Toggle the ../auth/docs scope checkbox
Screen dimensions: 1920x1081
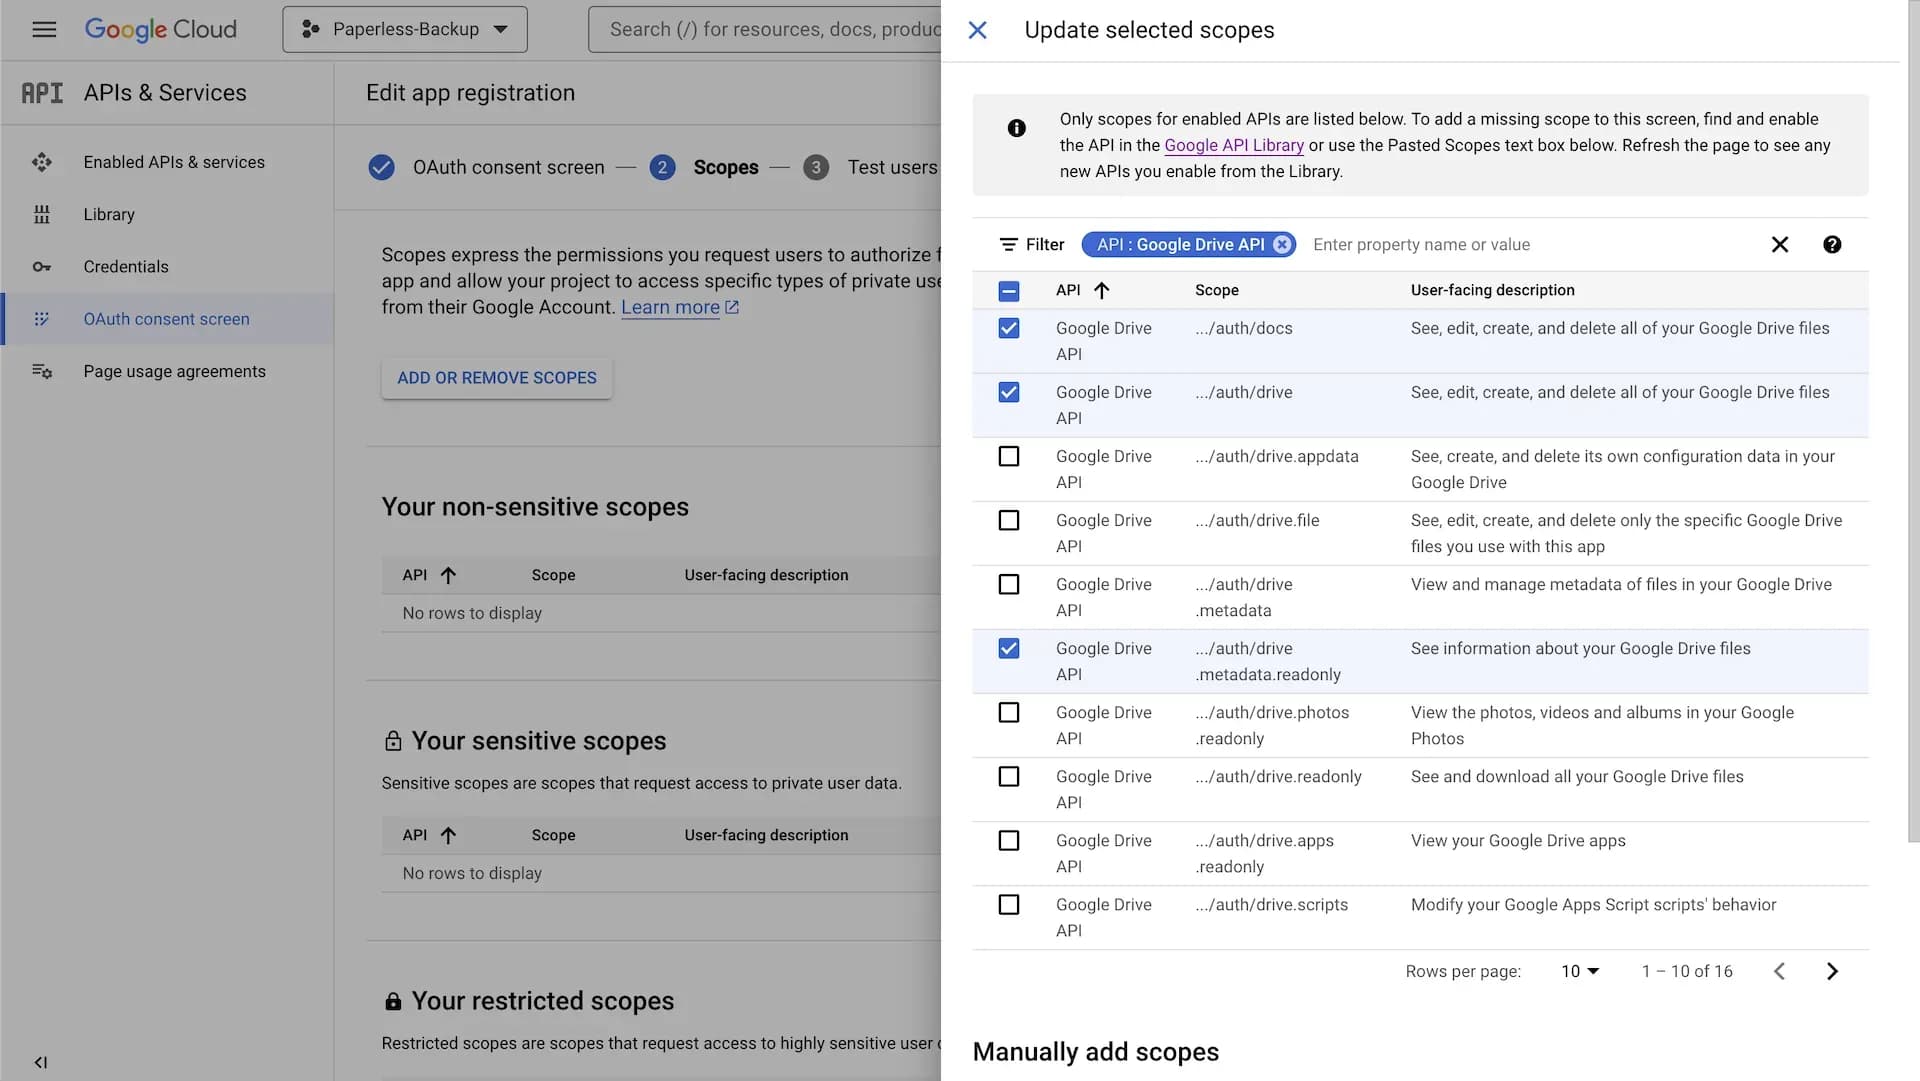coord(1009,328)
